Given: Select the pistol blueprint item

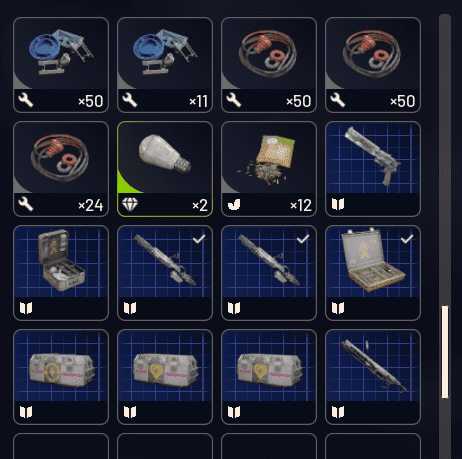Looking at the screenshot, I should click(373, 169).
